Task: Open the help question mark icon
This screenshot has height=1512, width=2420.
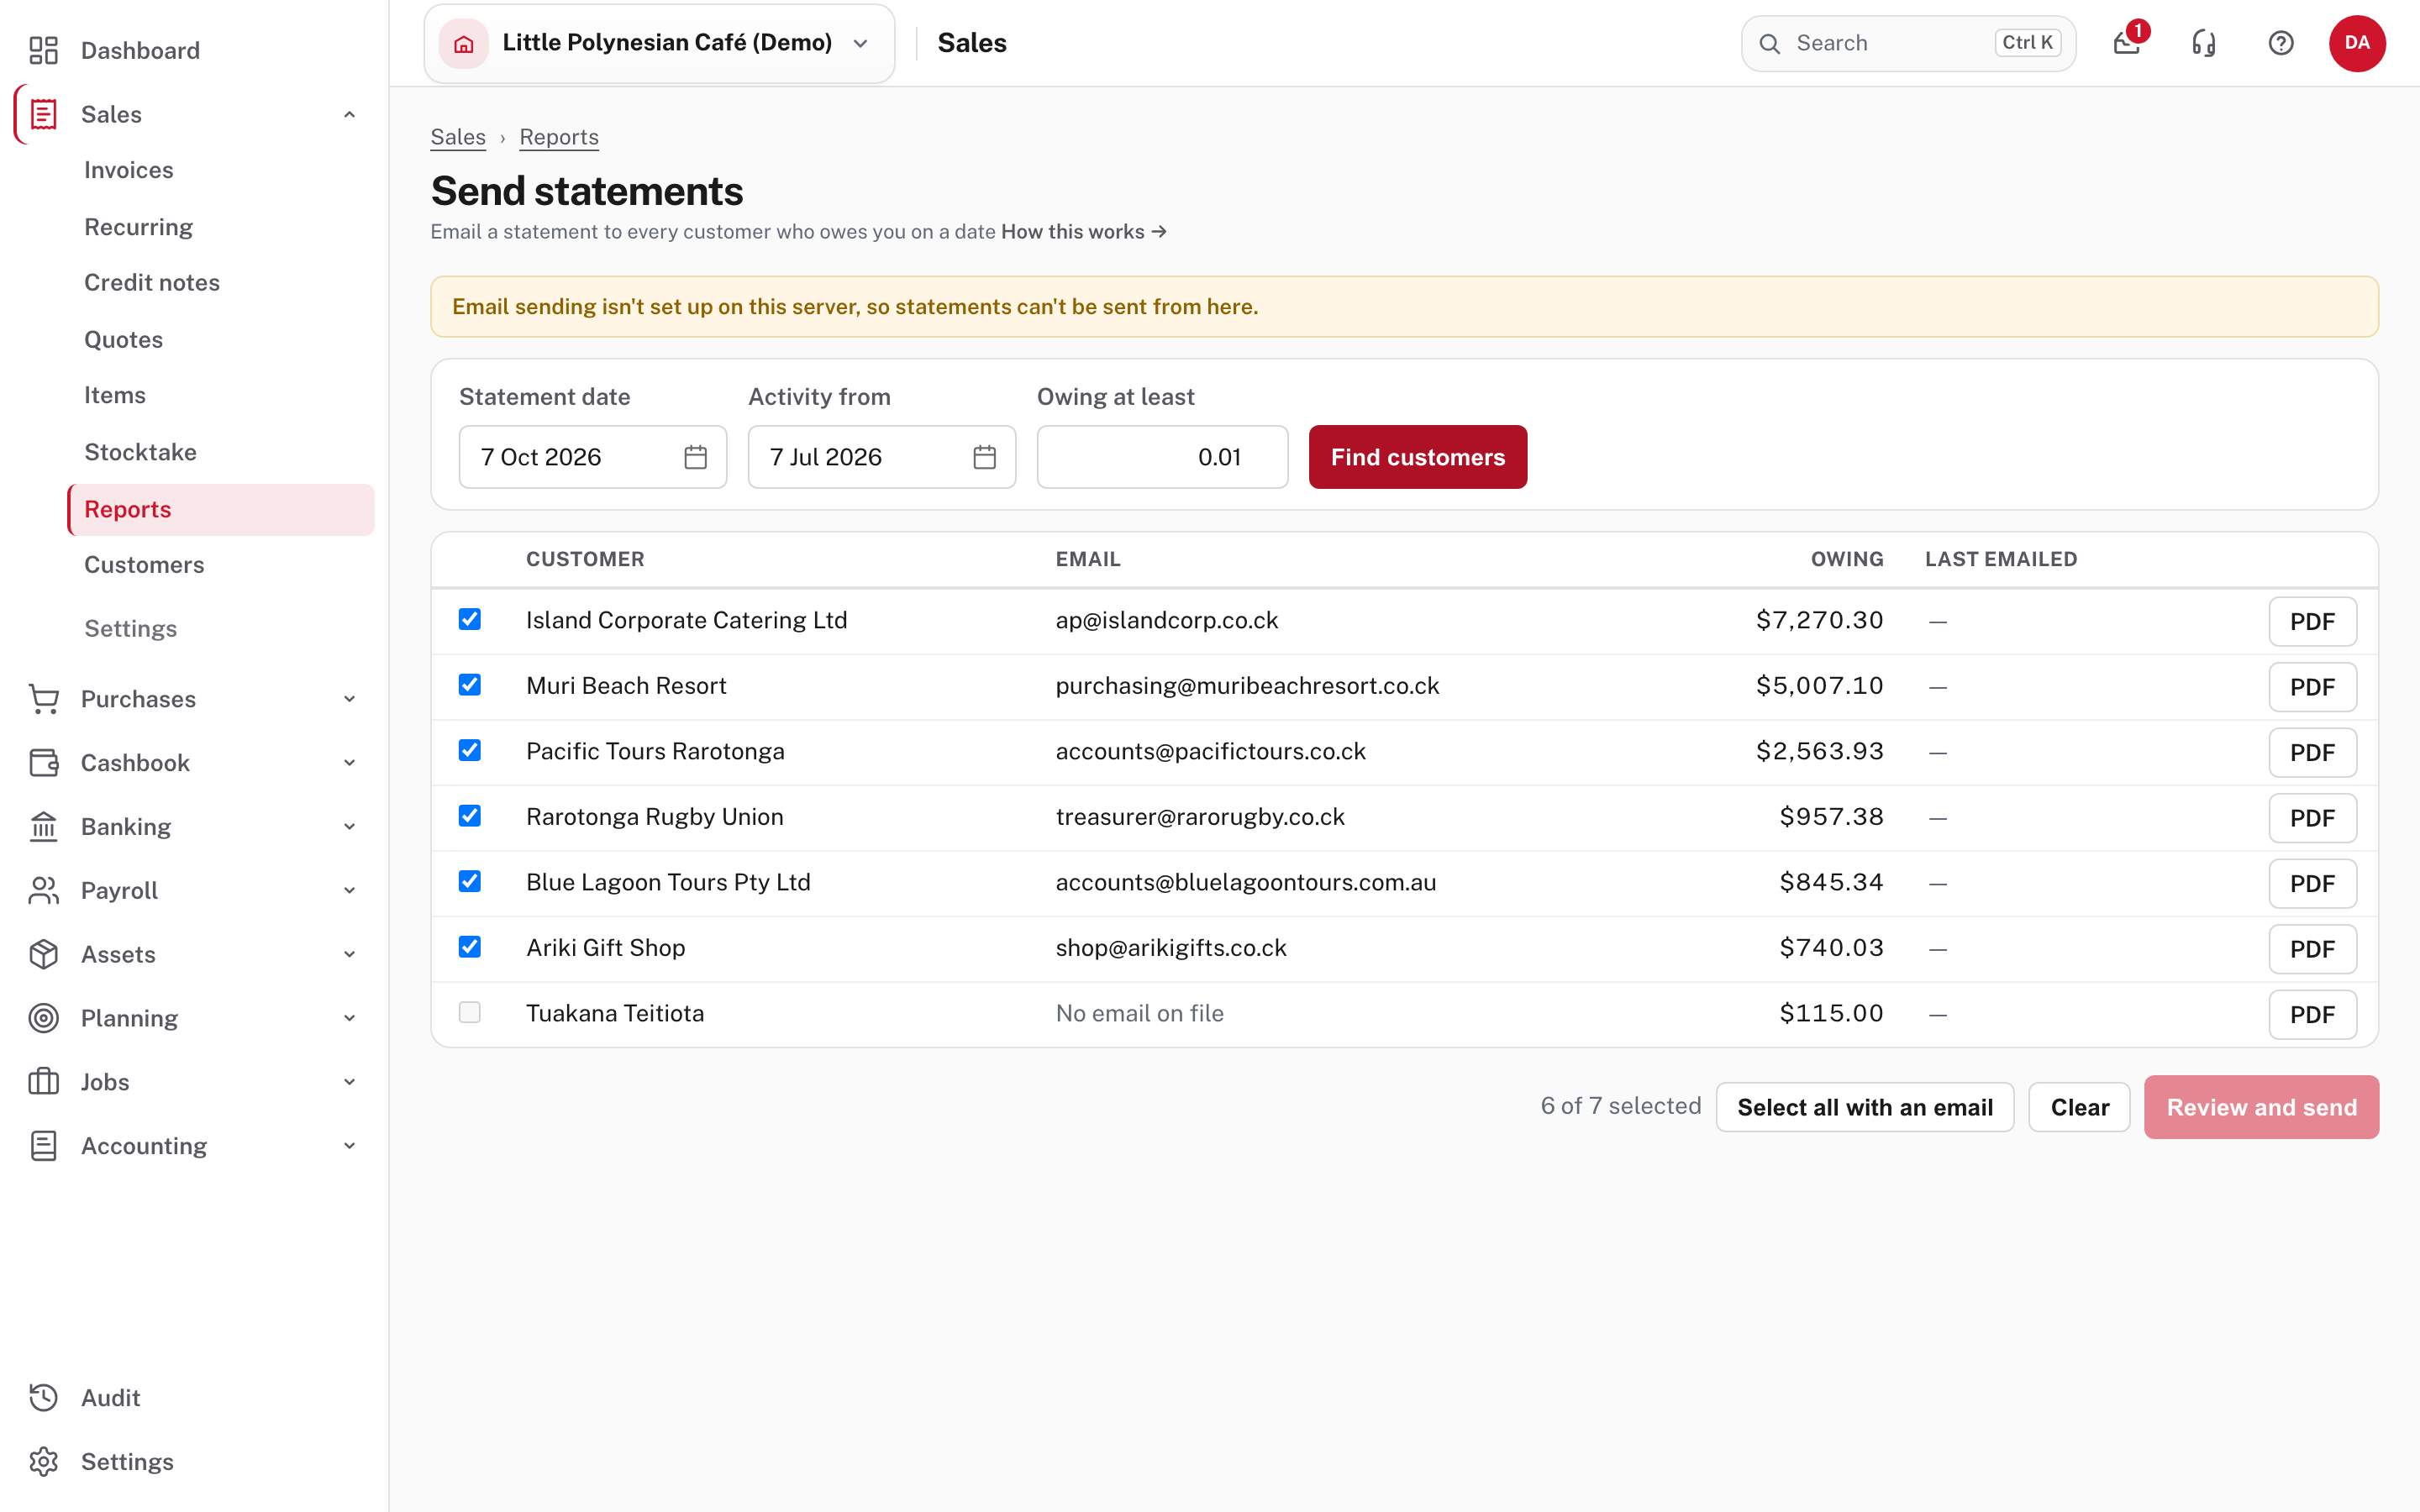Action: pos(2281,43)
